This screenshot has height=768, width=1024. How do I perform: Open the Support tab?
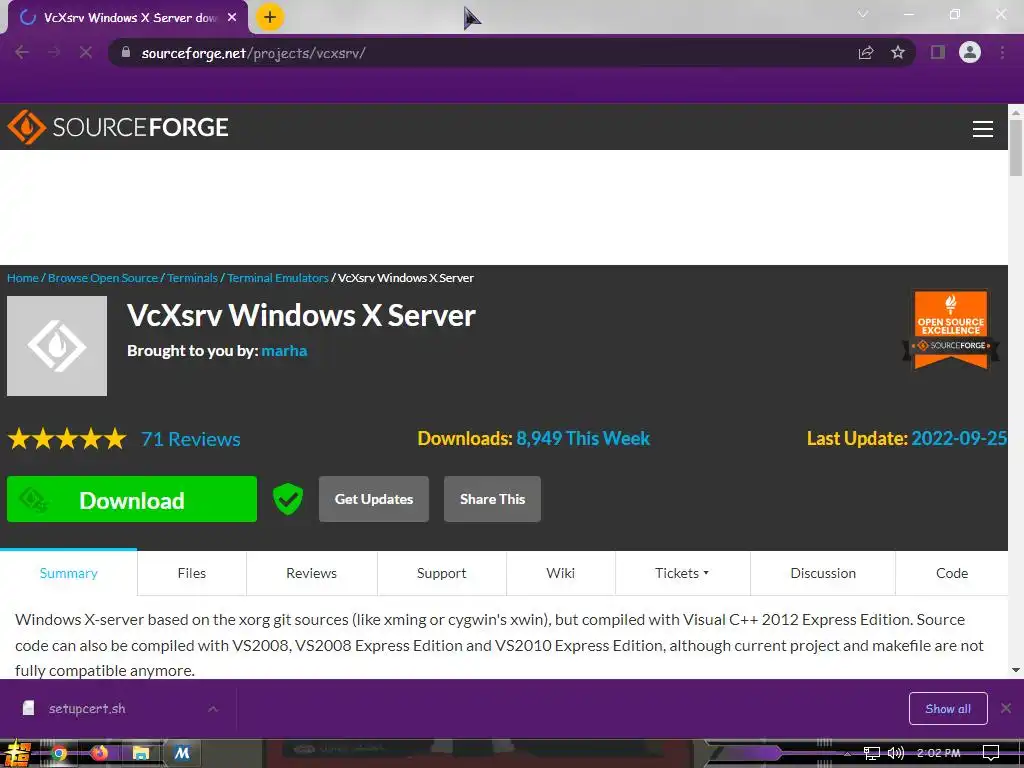441,573
